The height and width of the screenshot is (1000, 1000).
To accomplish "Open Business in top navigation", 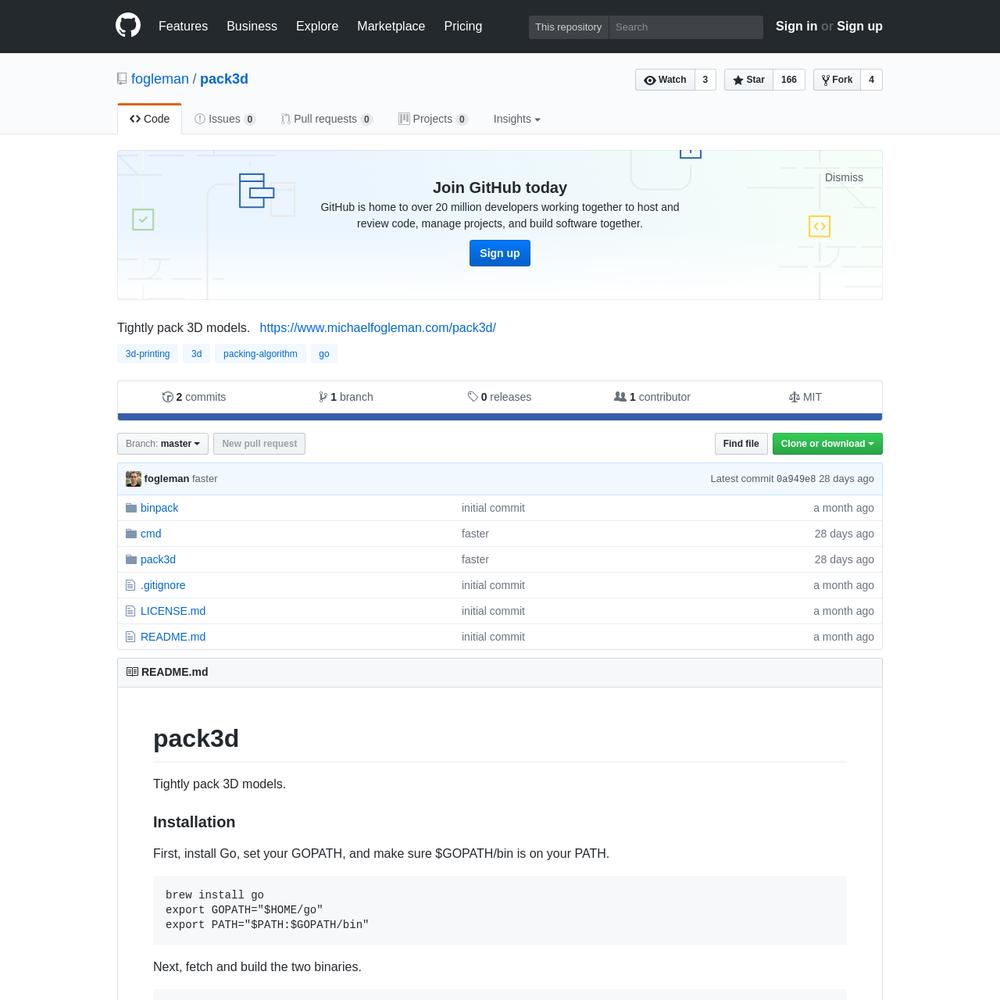I will (x=252, y=26).
